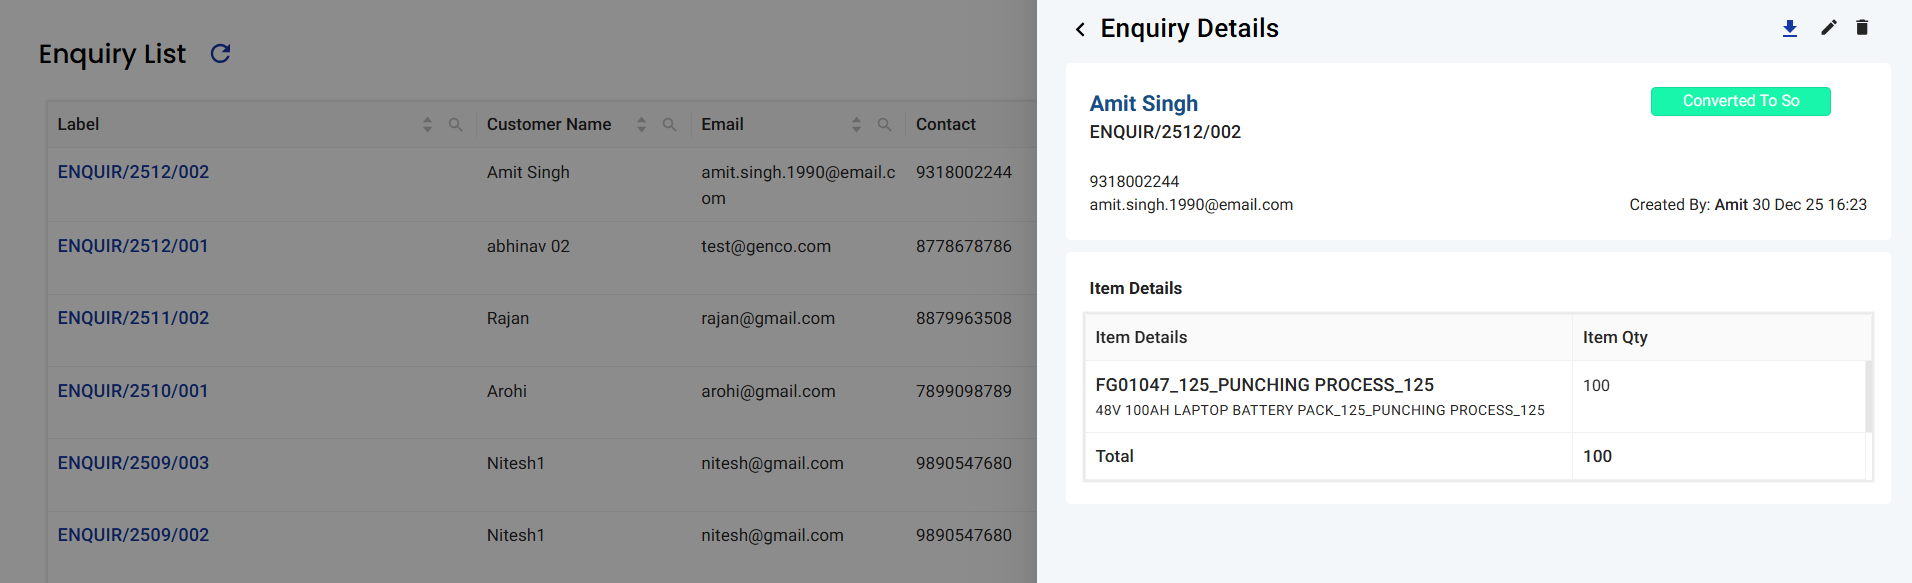The image size is (1912, 583).
Task: Refresh the Enquiry List
Action: click(x=220, y=54)
